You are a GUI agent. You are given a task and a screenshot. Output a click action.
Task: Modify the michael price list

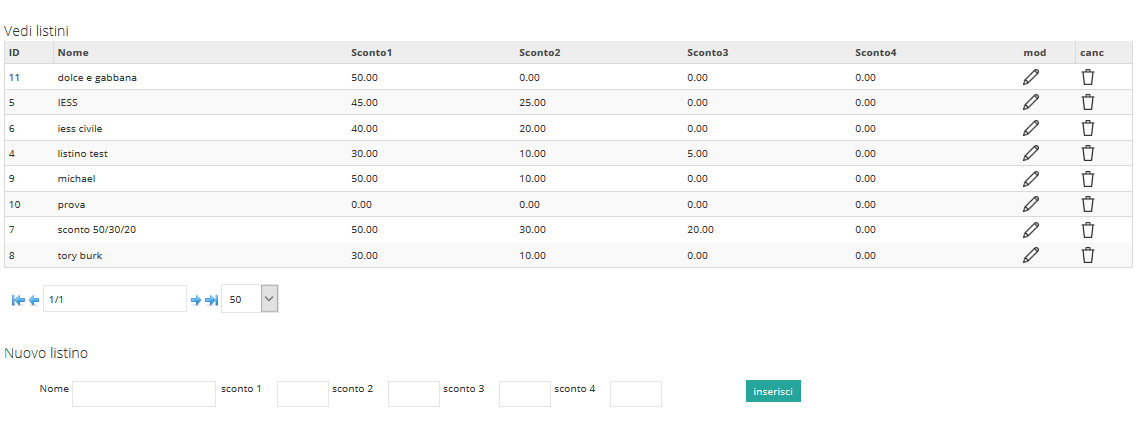pos(1031,179)
